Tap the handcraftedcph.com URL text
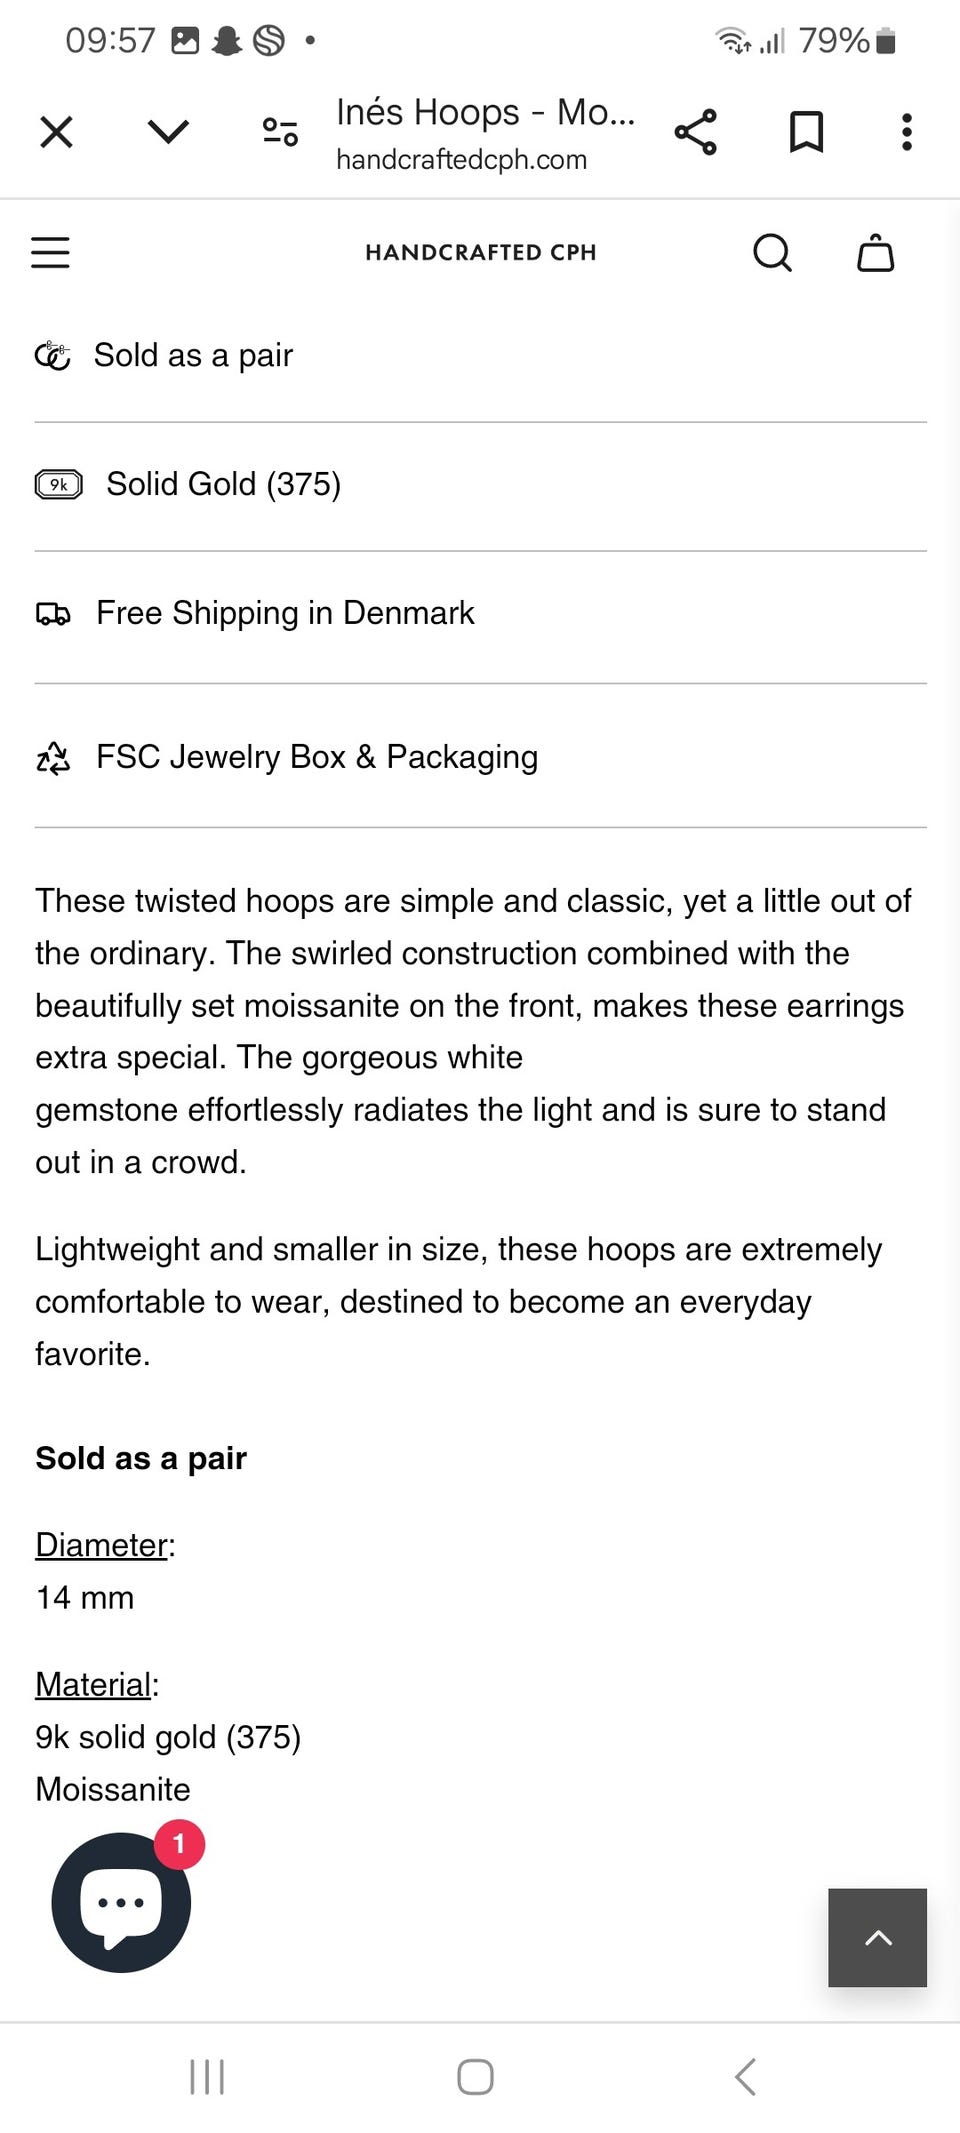Viewport: 960px width, 2133px height. coord(461,160)
